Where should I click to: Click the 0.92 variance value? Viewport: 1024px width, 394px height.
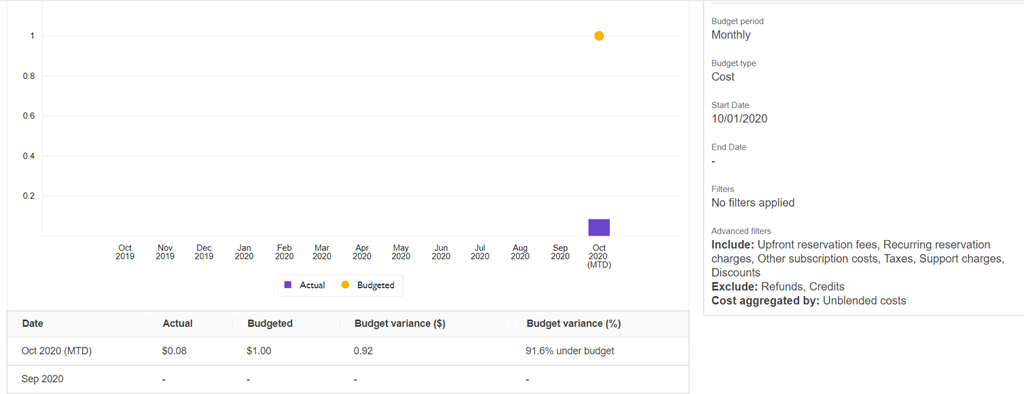[x=364, y=351]
